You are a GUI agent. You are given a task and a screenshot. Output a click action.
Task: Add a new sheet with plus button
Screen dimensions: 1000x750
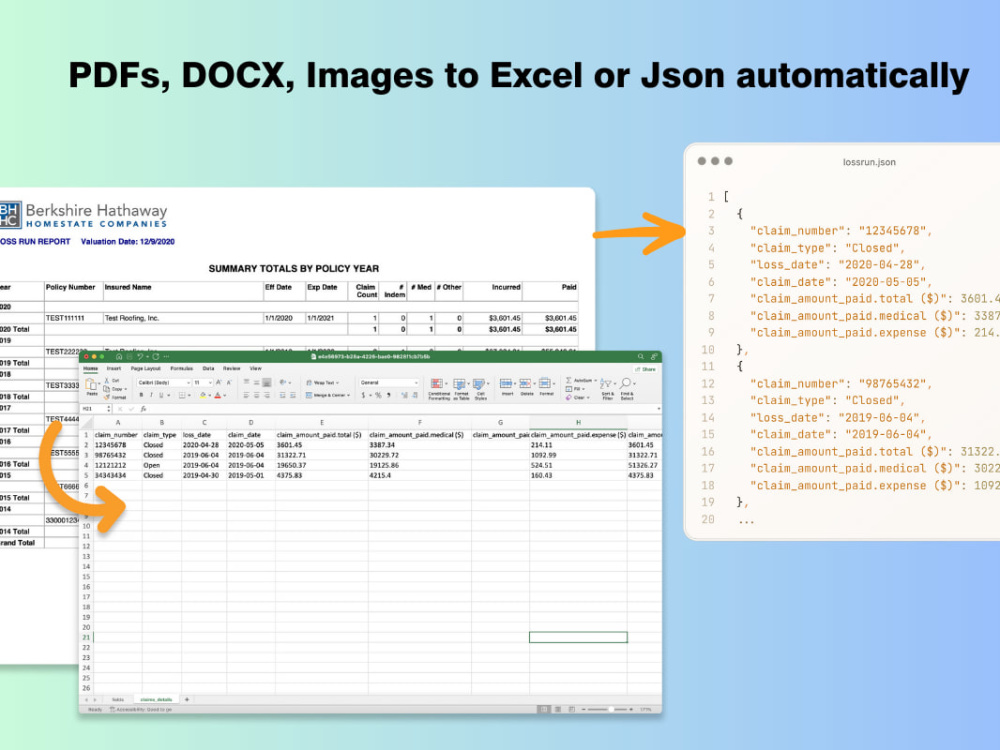click(x=187, y=699)
